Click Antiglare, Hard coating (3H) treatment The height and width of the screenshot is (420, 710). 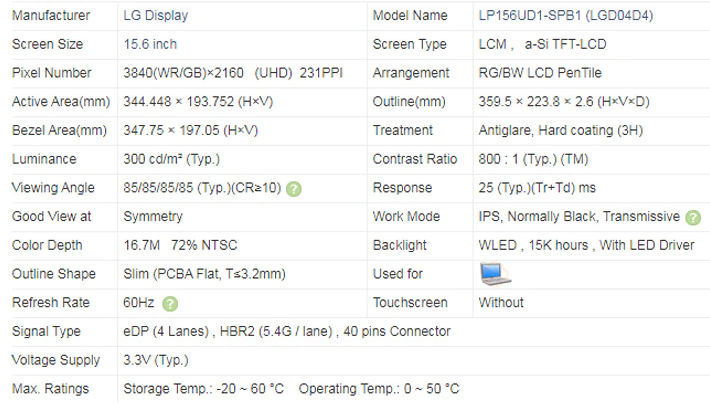tap(561, 130)
